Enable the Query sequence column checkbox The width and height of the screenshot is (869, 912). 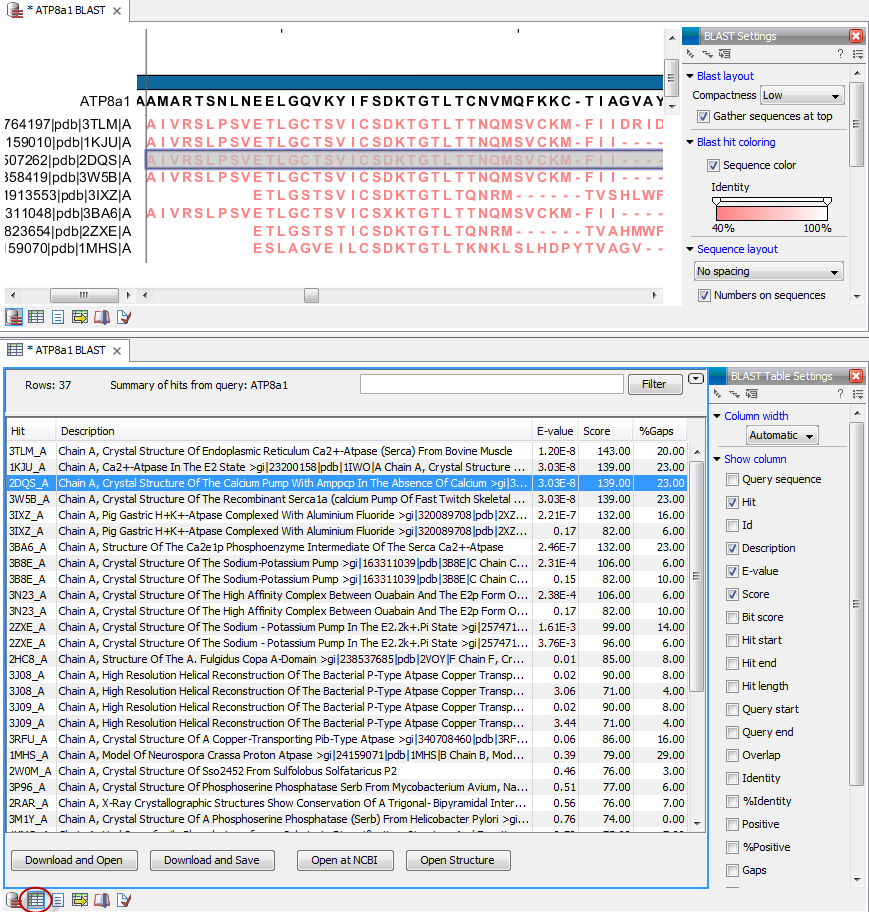click(730, 478)
